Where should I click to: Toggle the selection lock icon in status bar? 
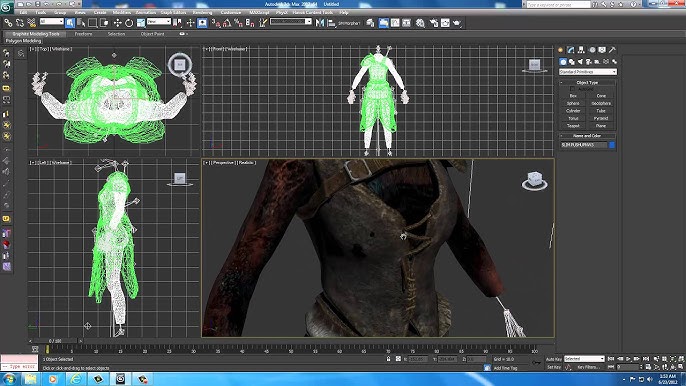click(388, 359)
